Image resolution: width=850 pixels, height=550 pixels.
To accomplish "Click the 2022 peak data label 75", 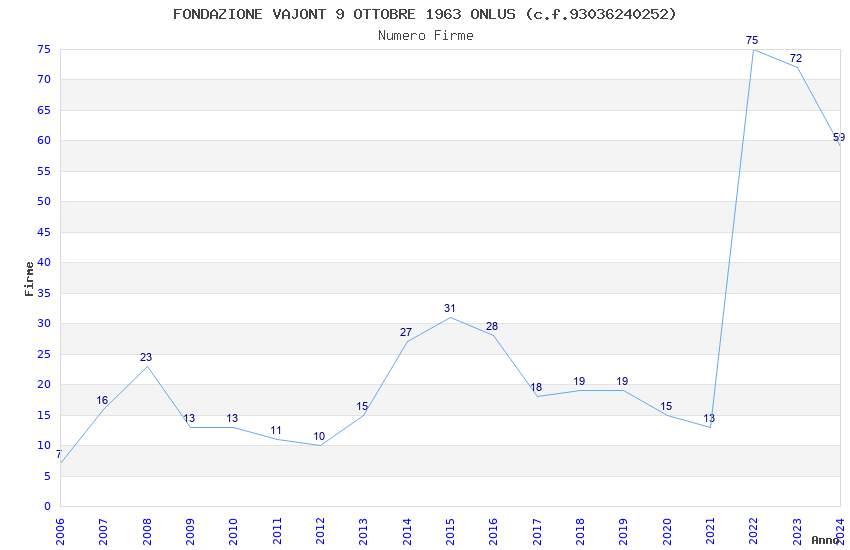I will (752, 41).
